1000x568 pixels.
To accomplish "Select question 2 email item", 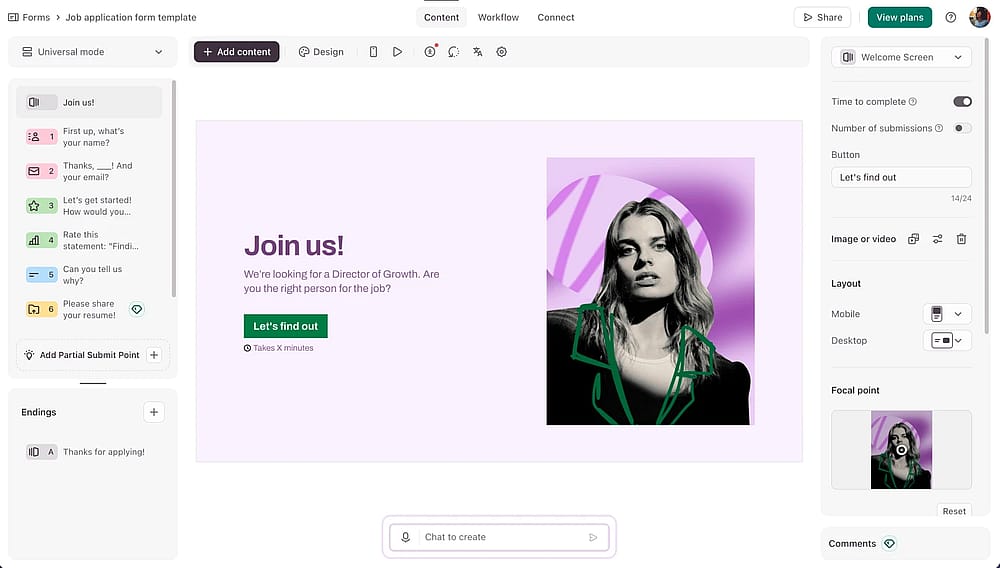I will (x=89, y=171).
